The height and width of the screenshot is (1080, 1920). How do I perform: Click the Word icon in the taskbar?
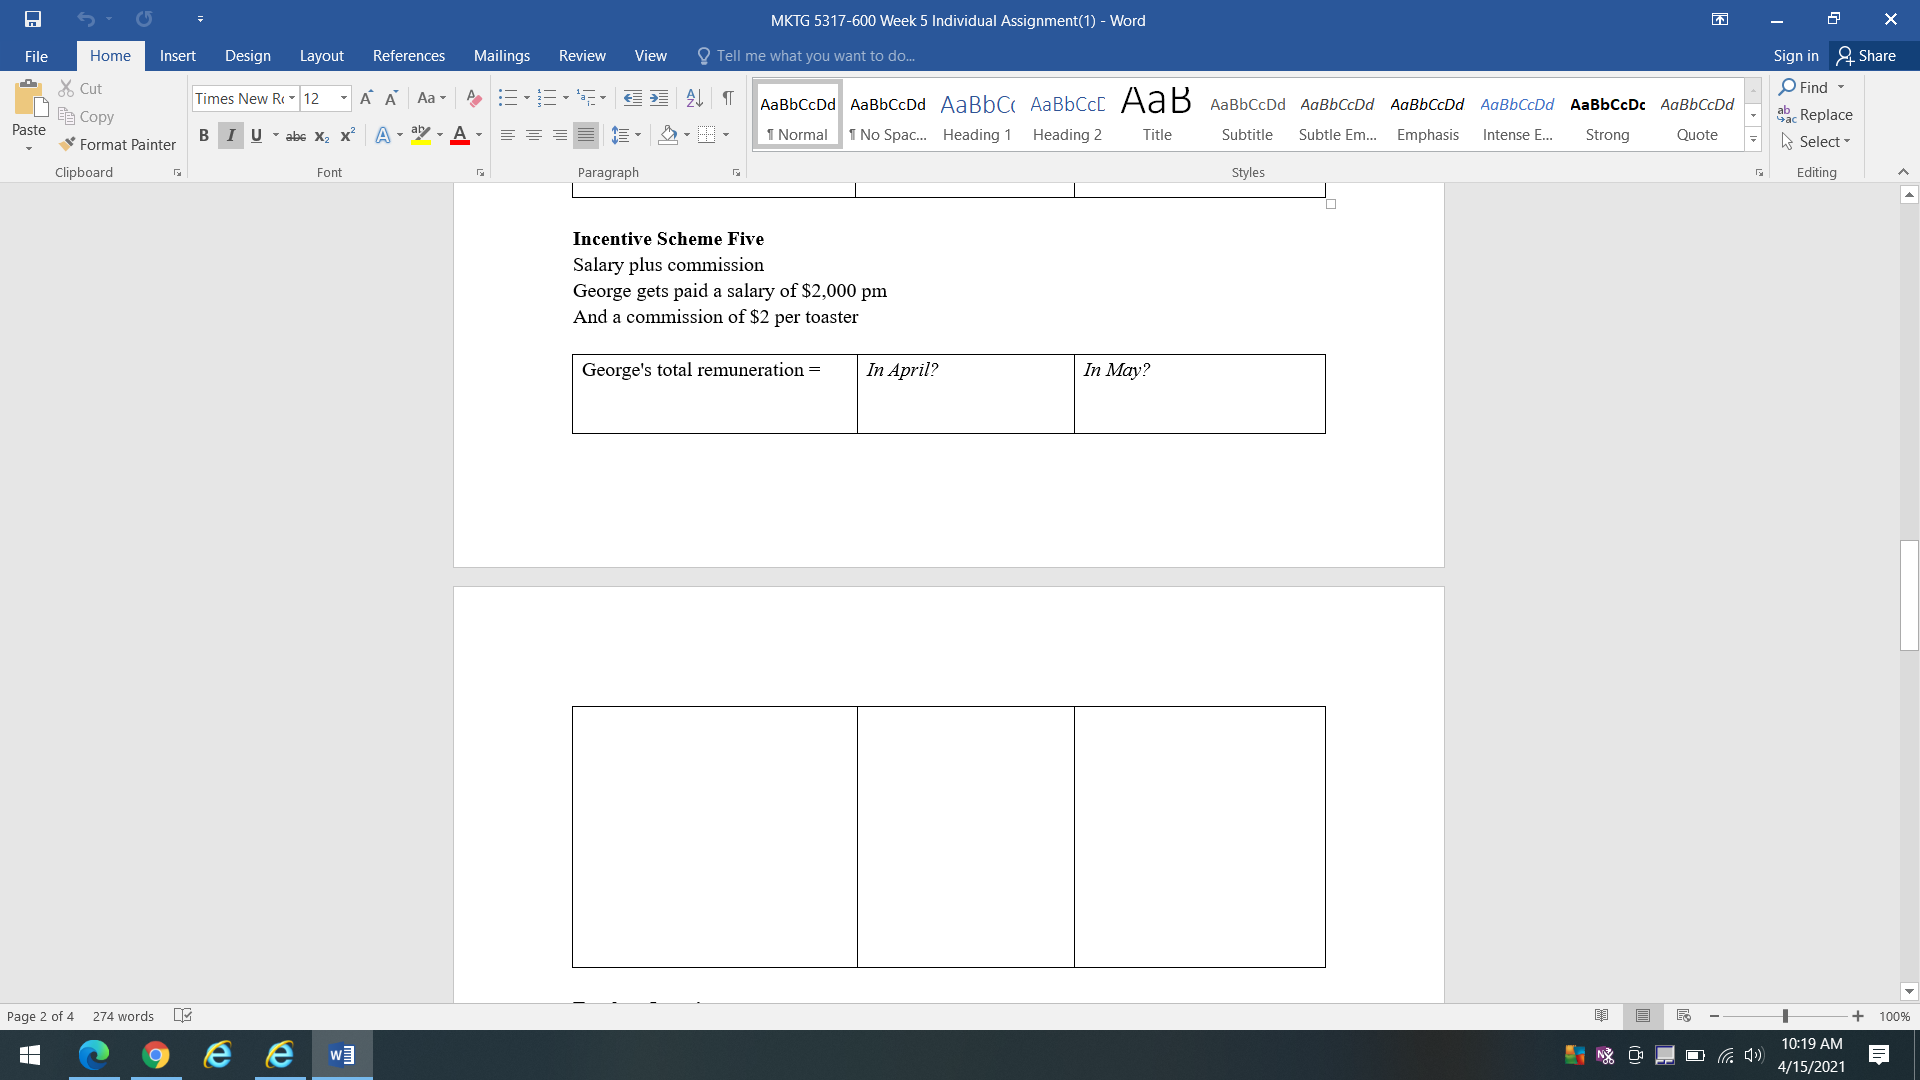point(342,1054)
